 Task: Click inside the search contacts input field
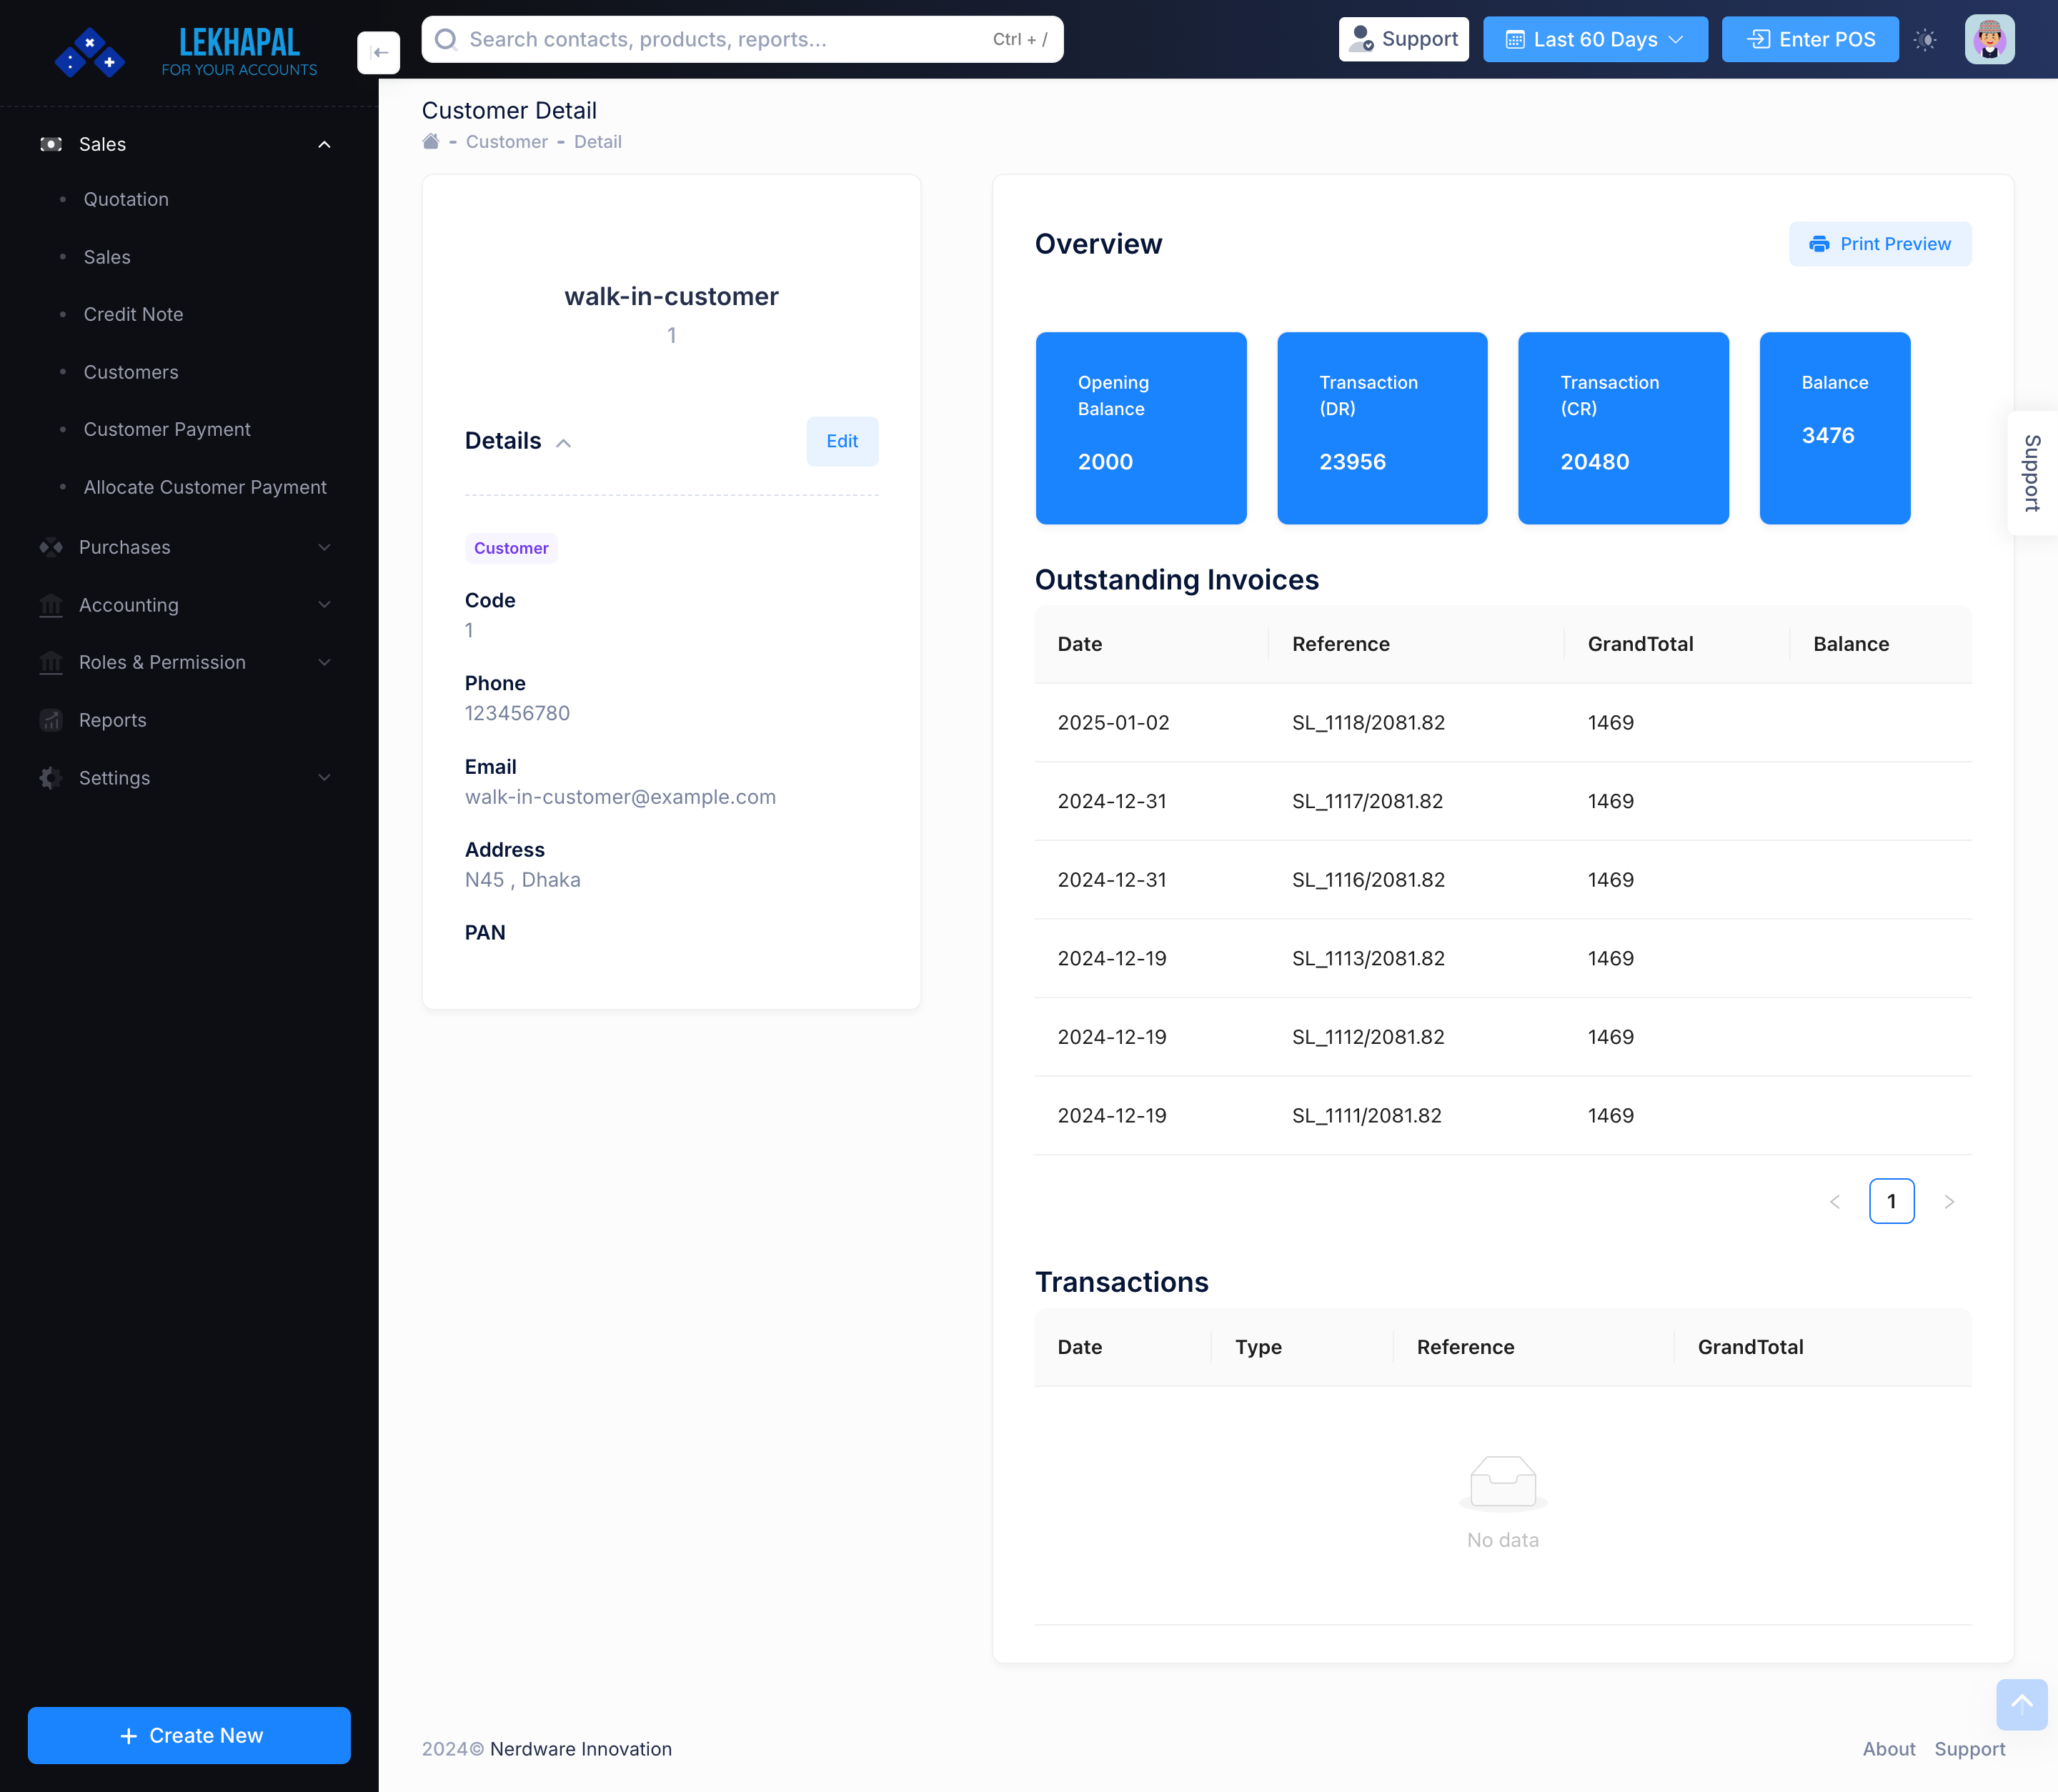click(x=700, y=39)
